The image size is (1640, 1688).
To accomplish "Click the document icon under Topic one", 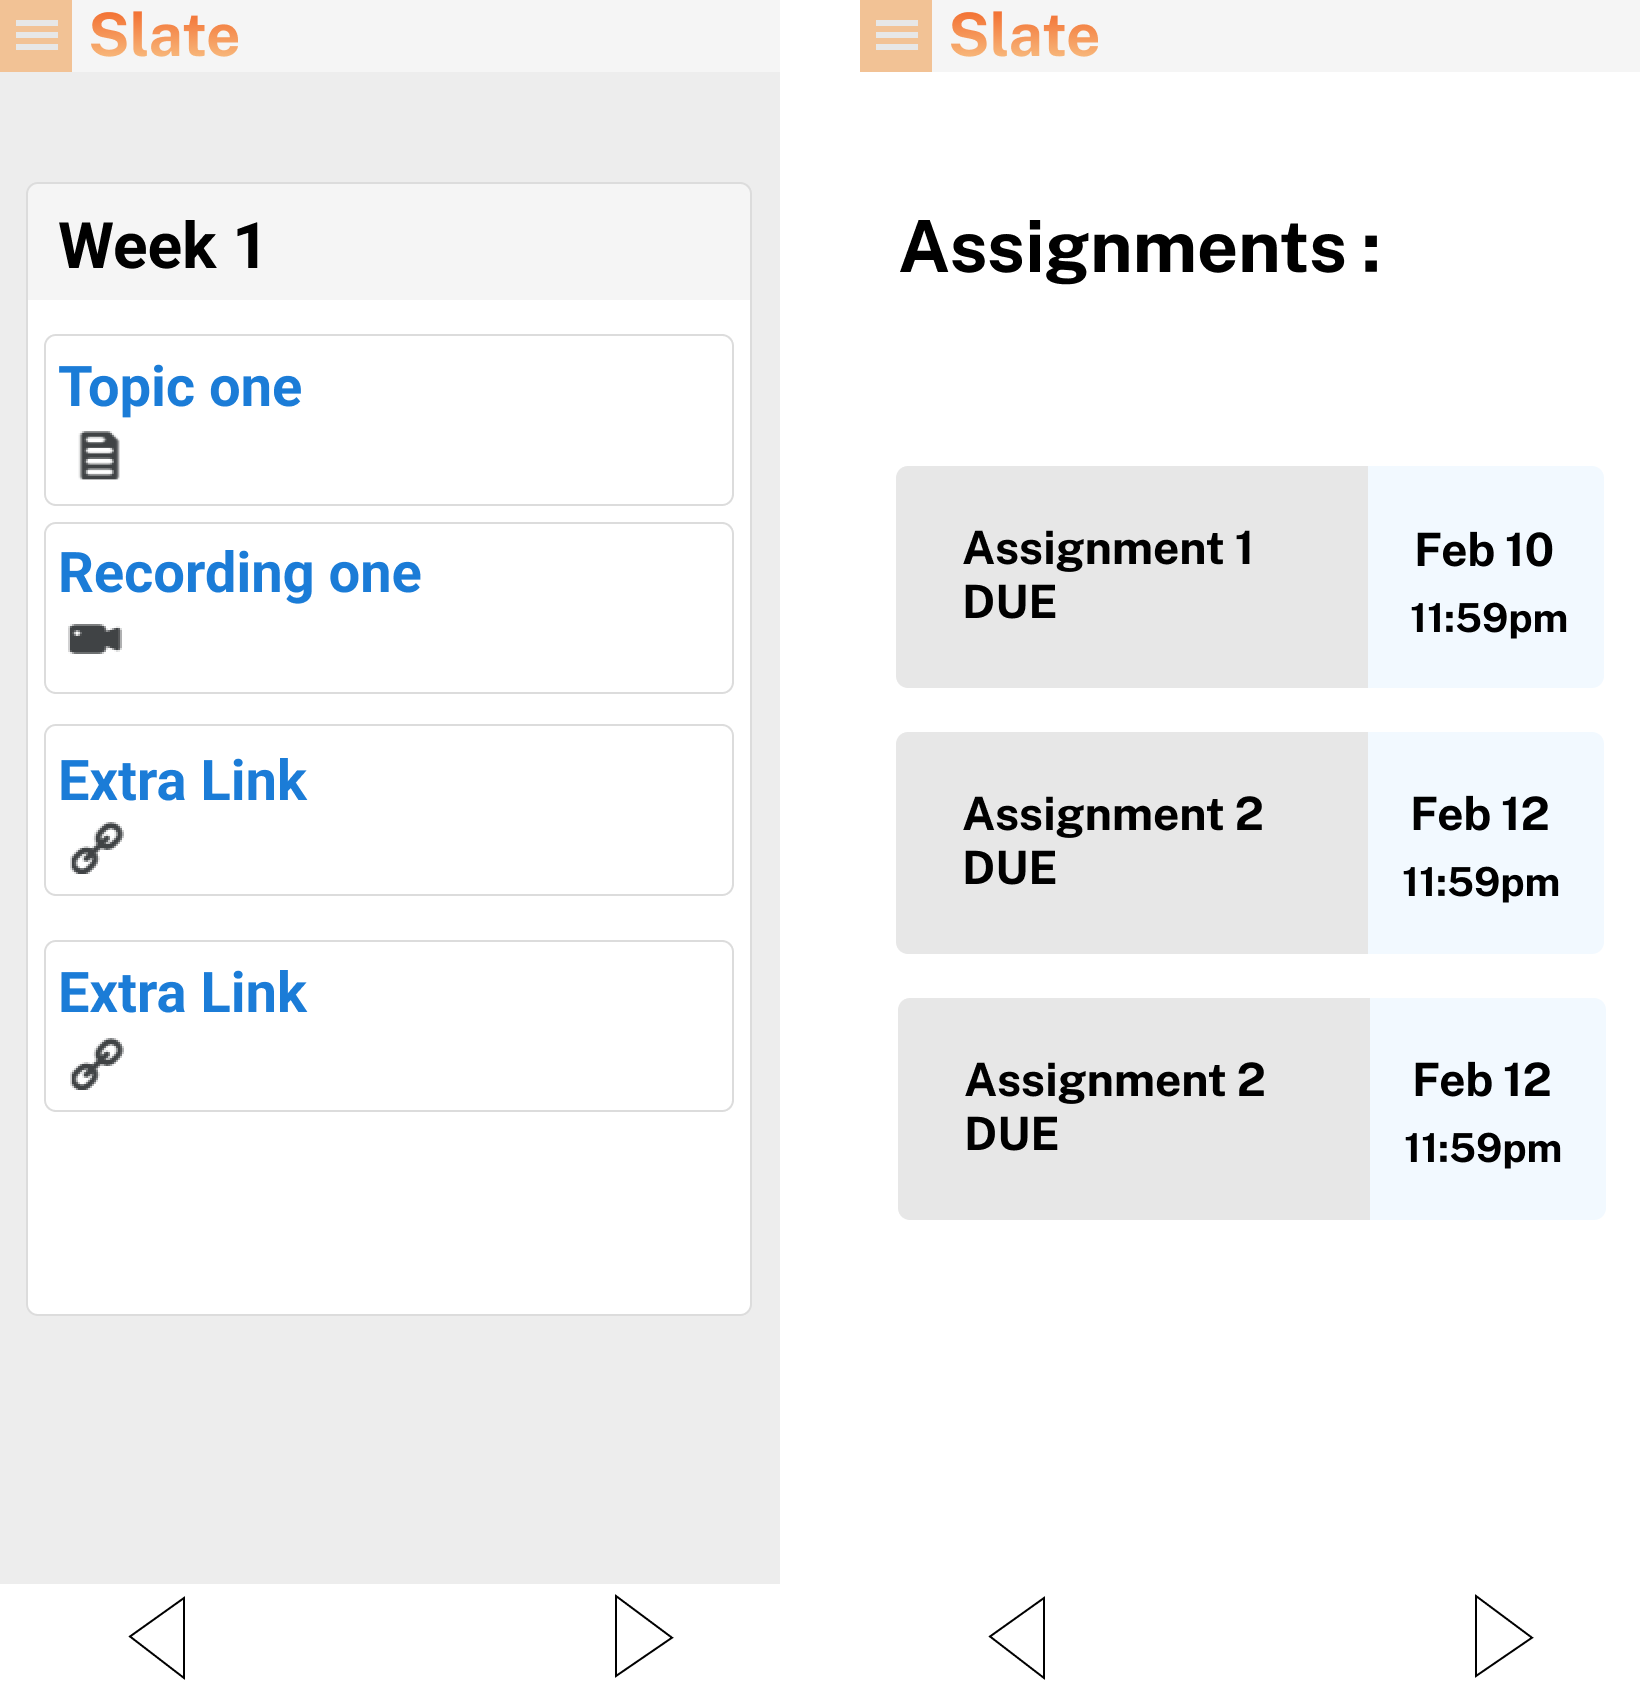I will [x=99, y=456].
